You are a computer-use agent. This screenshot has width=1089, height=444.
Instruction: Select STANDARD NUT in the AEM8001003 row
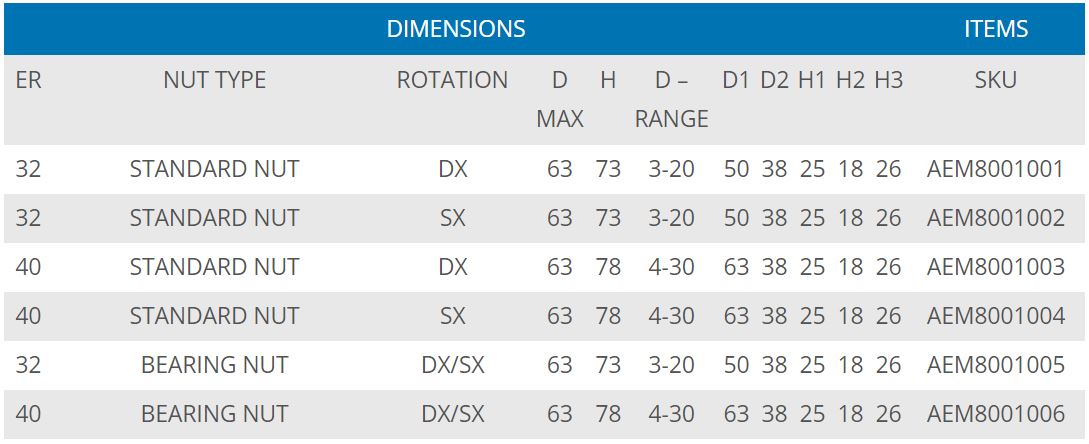214,267
